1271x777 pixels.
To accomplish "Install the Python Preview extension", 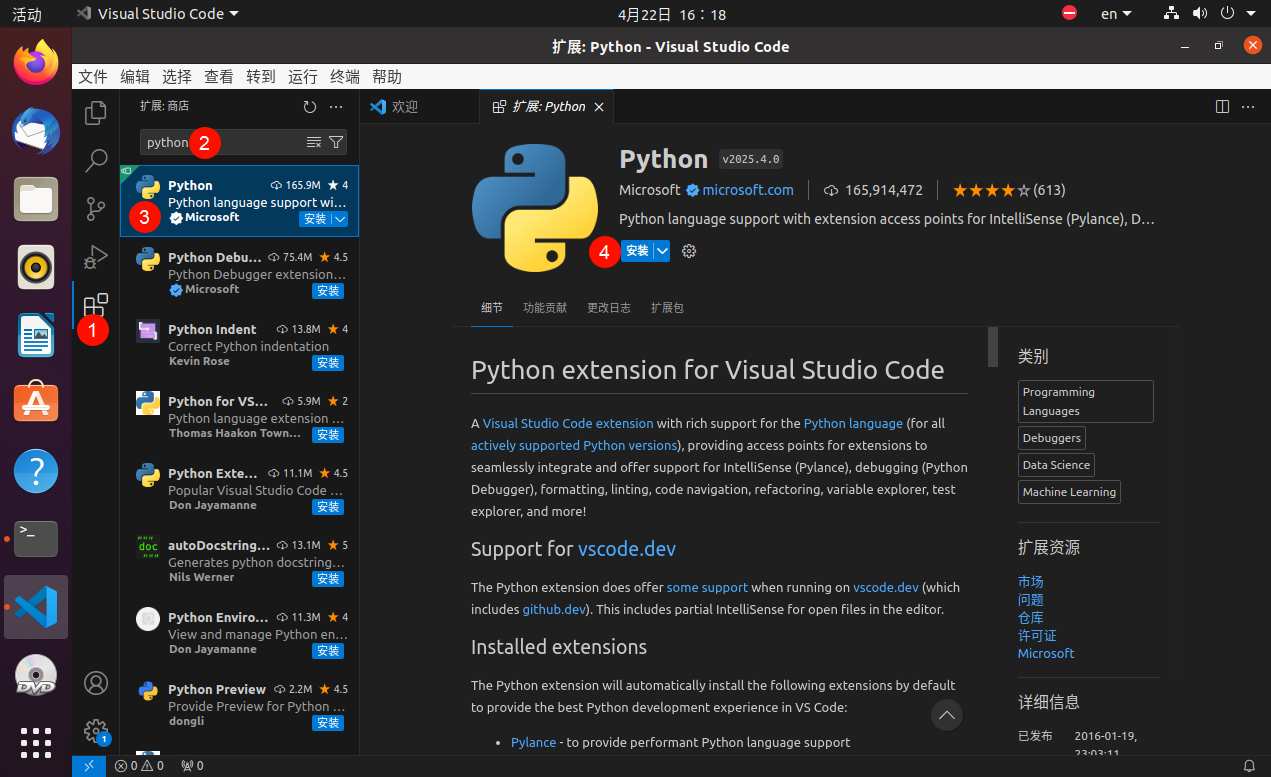I will click(328, 723).
